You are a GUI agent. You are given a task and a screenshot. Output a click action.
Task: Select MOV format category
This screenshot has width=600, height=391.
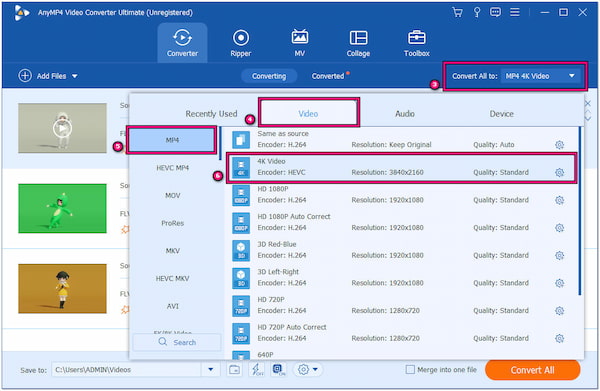click(172, 196)
